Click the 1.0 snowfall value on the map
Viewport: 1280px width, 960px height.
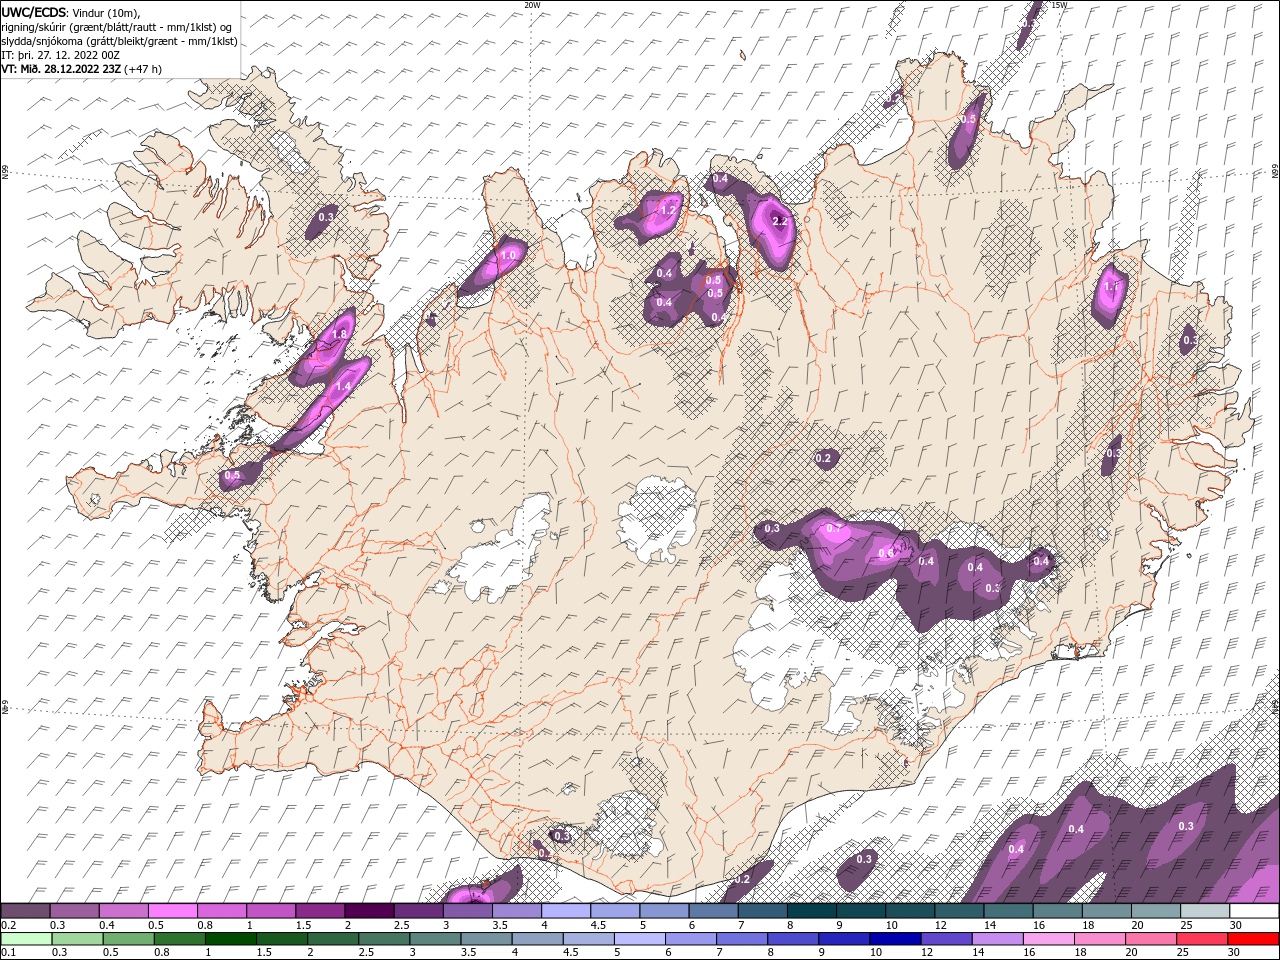[508, 256]
